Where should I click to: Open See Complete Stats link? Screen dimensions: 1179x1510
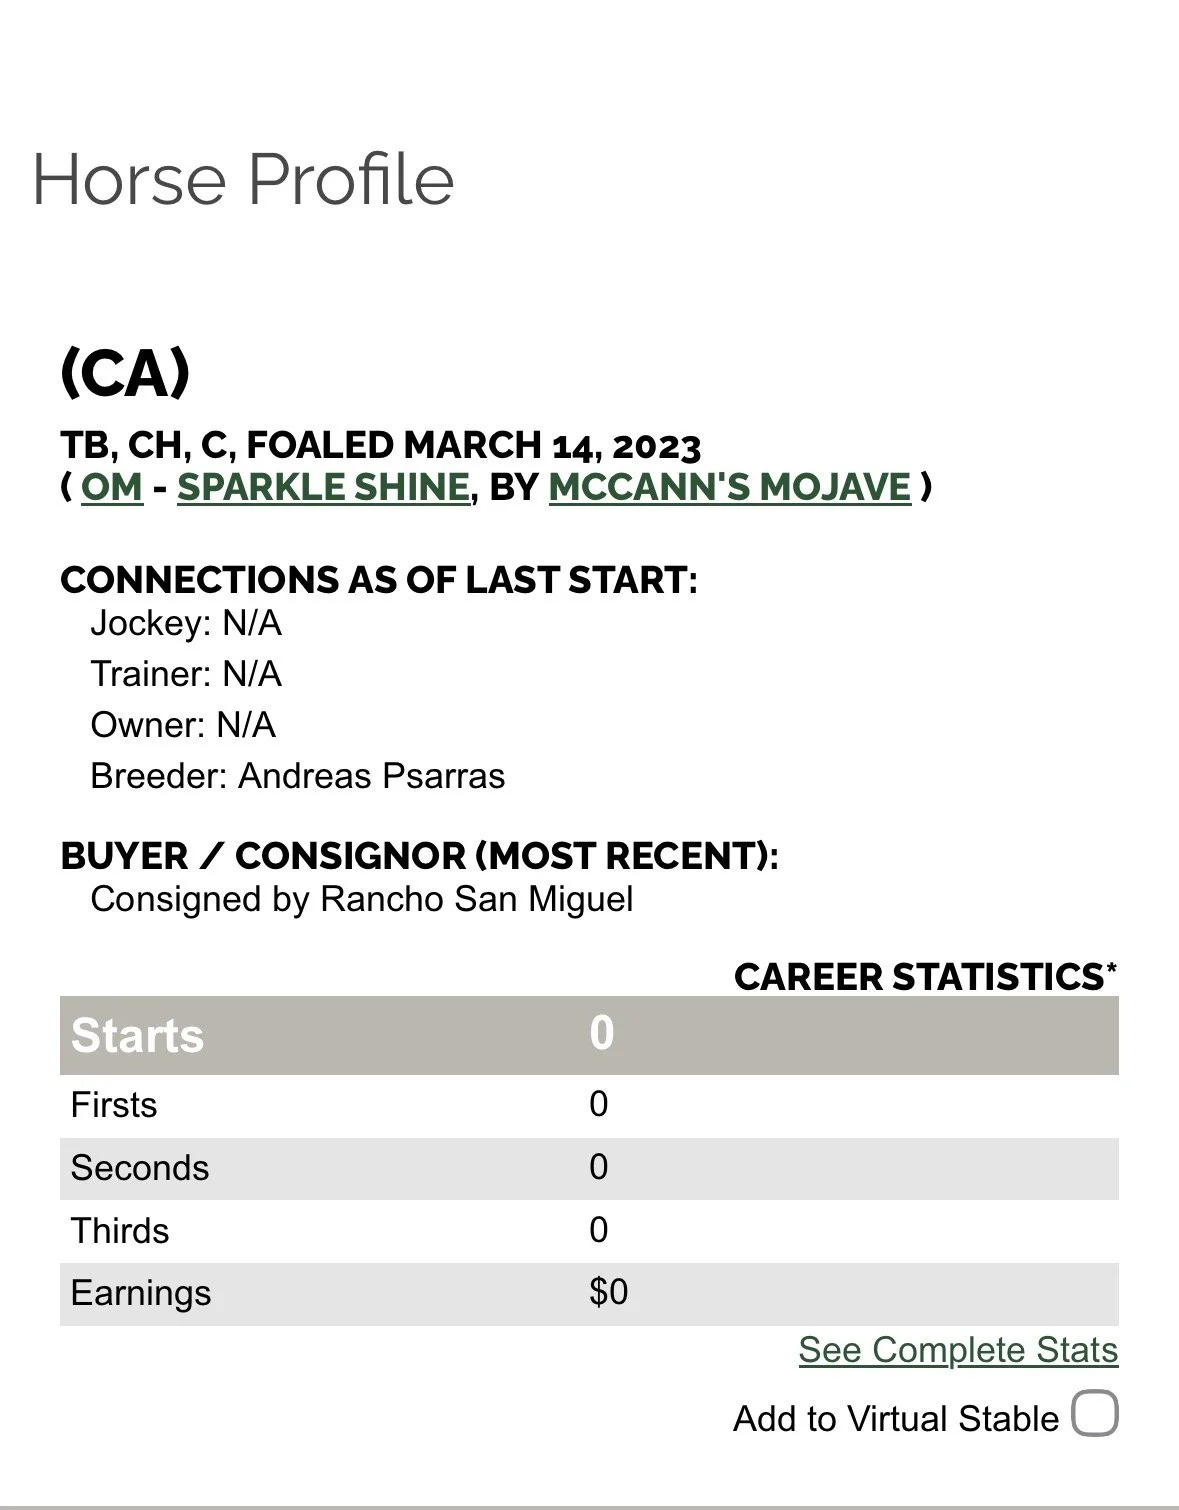click(958, 1350)
